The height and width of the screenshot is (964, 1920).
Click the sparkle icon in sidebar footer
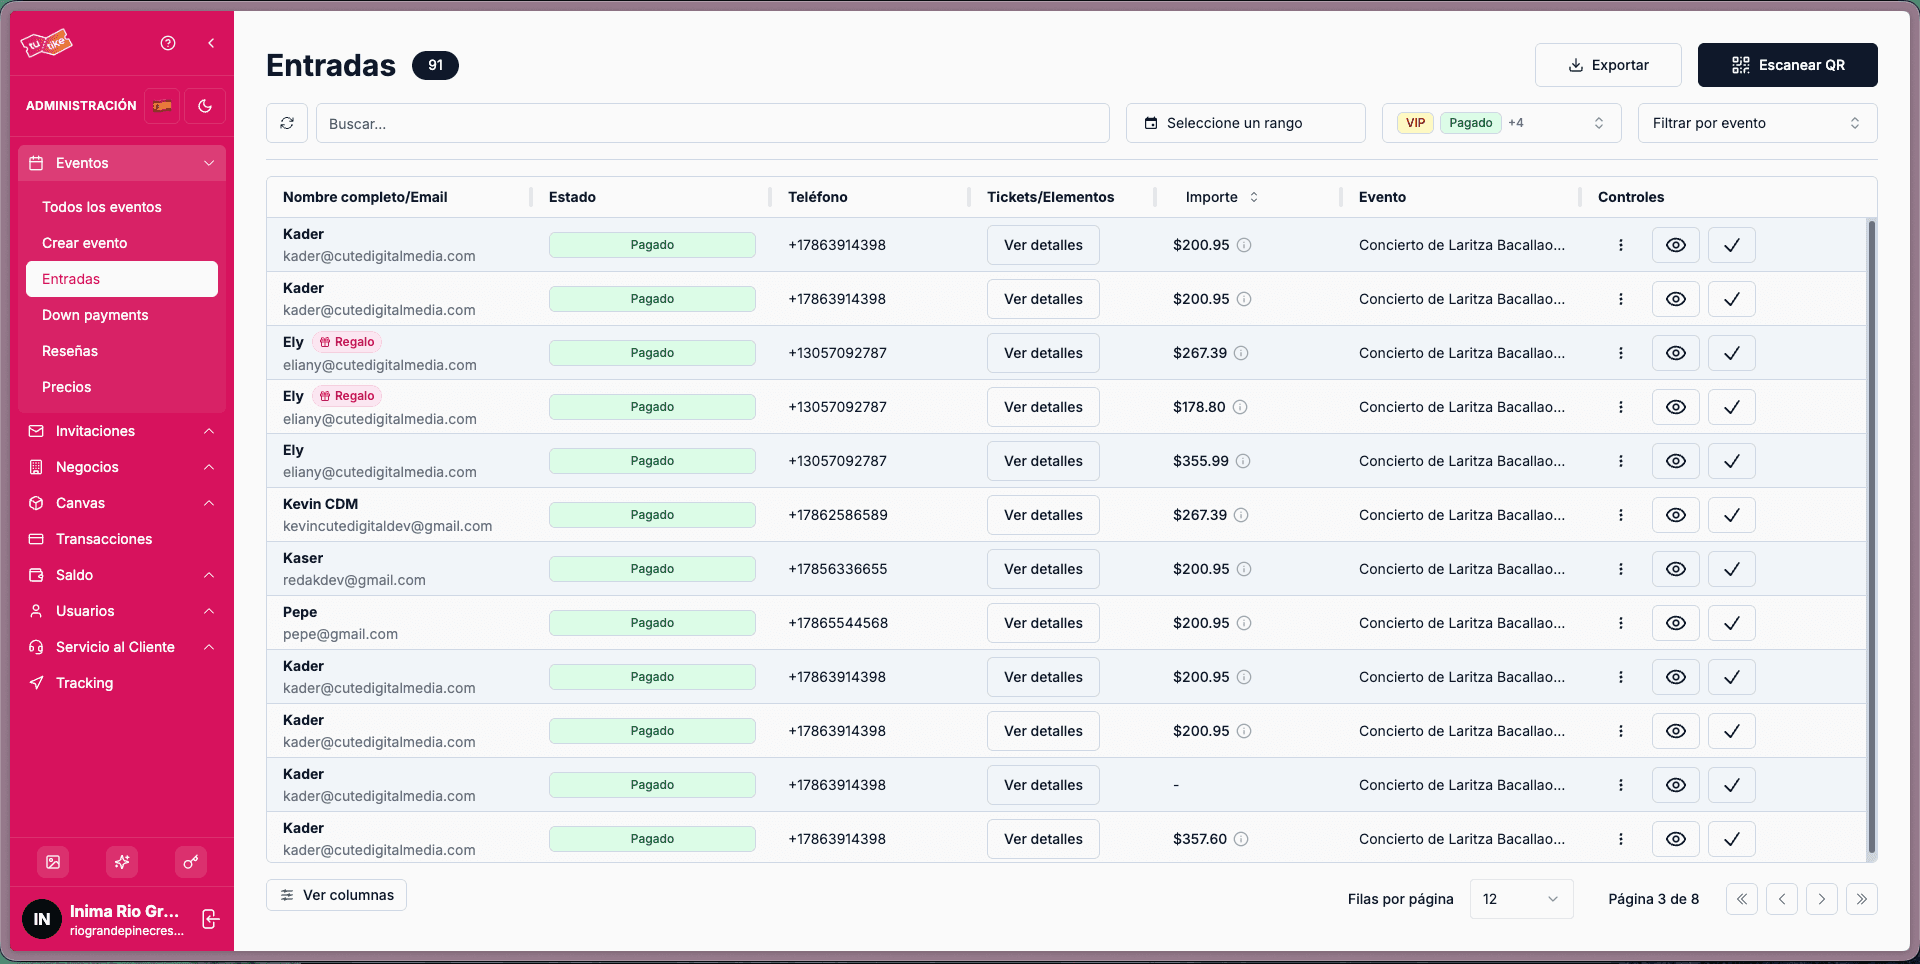coord(122,862)
